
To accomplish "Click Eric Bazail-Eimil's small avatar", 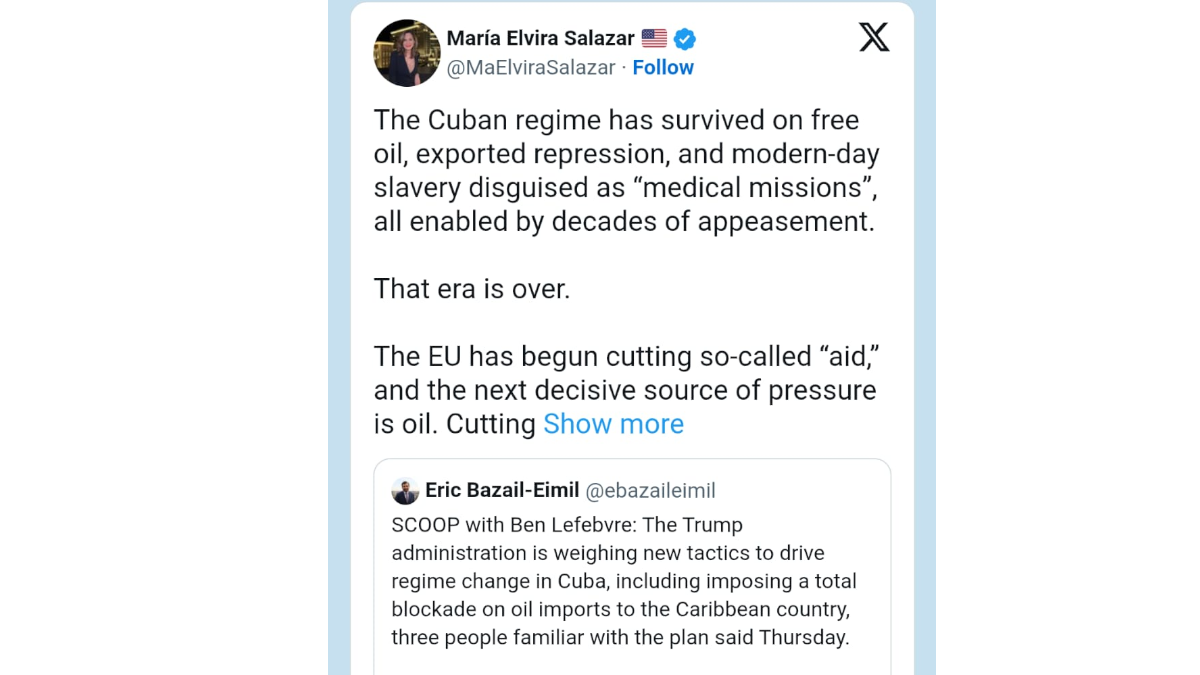I will [x=405, y=491].
